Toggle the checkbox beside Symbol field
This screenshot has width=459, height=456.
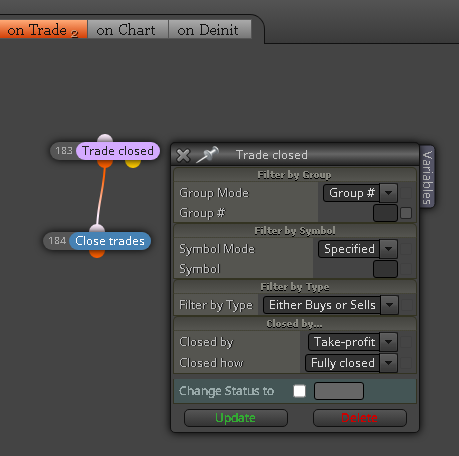pos(406,269)
